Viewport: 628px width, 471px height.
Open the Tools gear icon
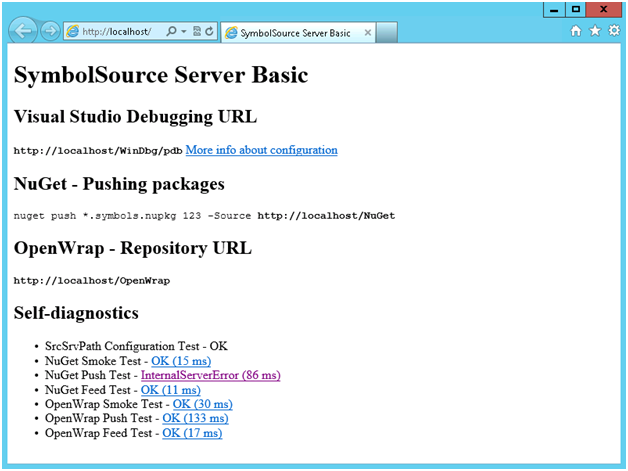[x=614, y=32]
